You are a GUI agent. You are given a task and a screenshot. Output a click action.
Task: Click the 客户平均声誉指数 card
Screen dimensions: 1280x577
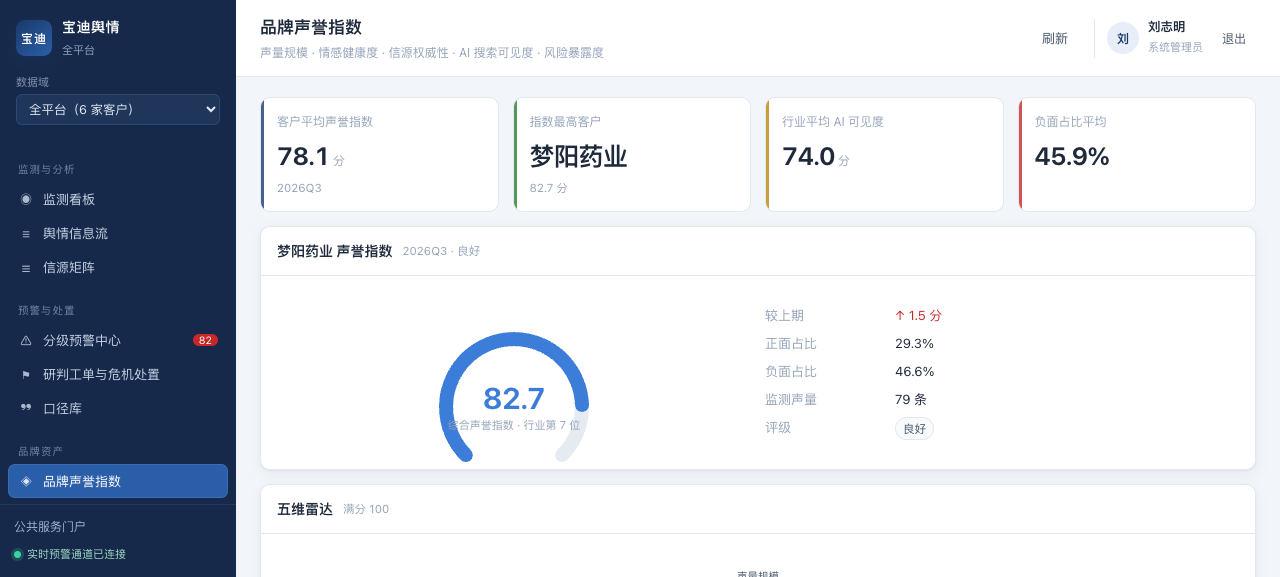point(379,154)
